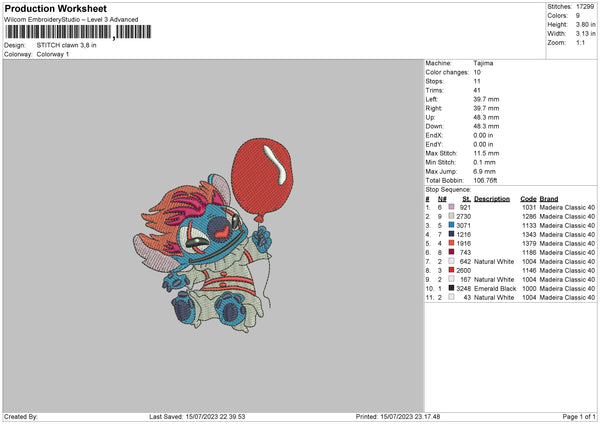Click the EndY value 0.00 in
This screenshot has height=424, width=600.
point(483,144)
